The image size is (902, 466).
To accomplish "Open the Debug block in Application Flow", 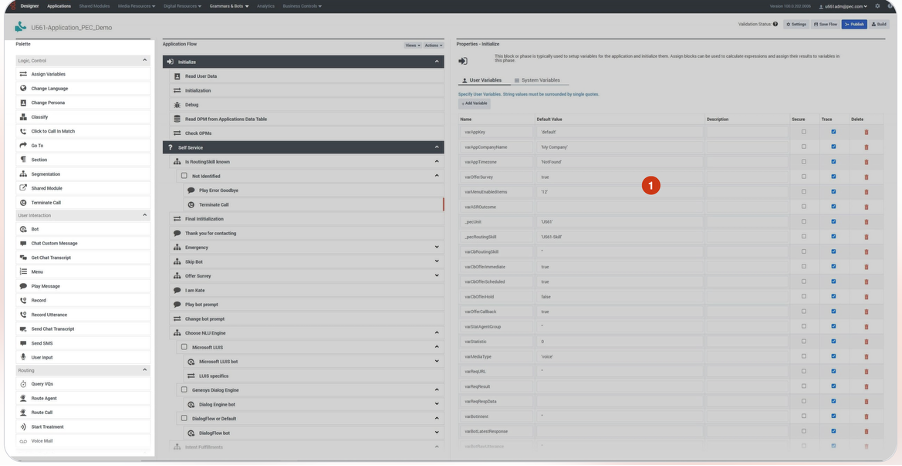I will (x=307, y=105).
